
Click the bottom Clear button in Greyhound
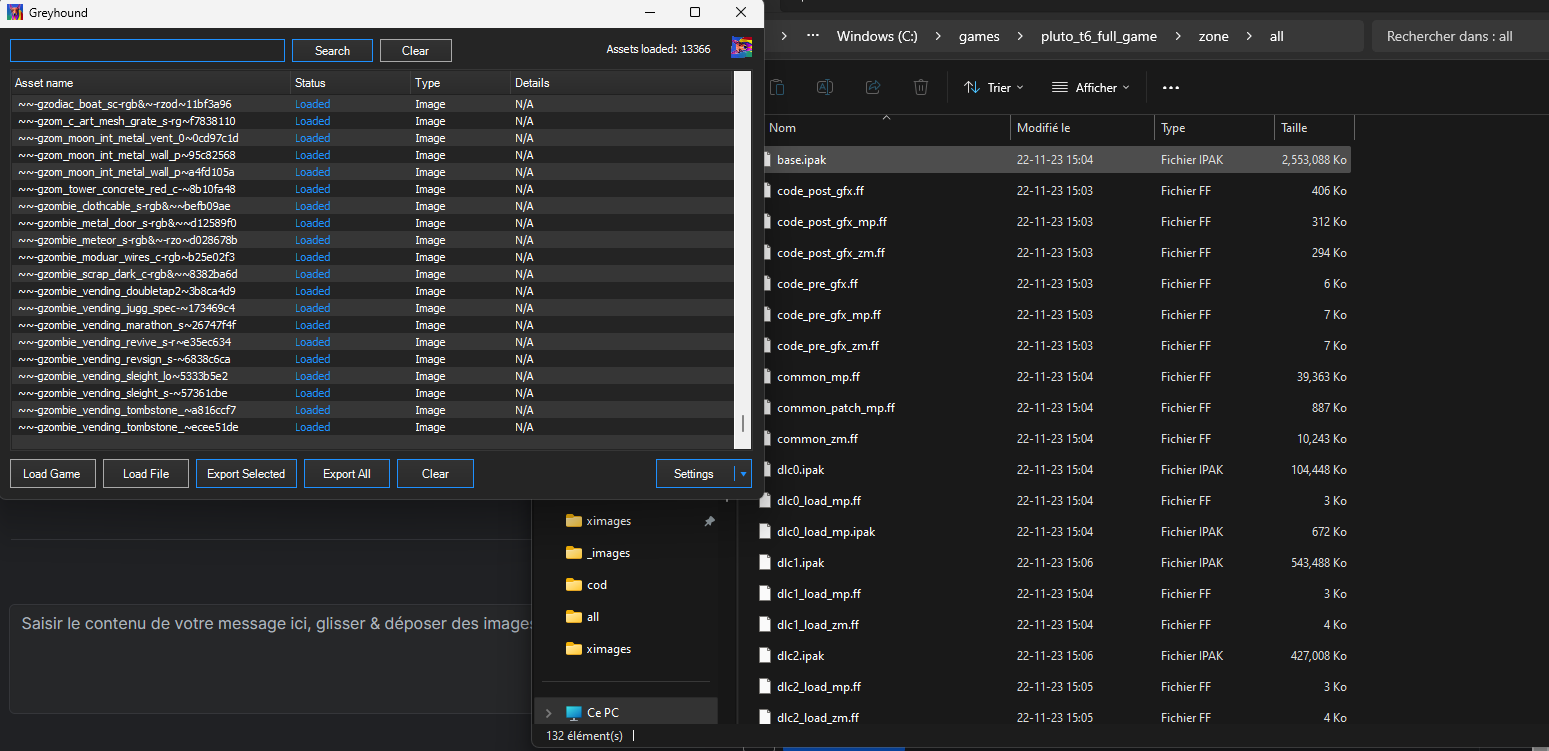tap(435, 474)
